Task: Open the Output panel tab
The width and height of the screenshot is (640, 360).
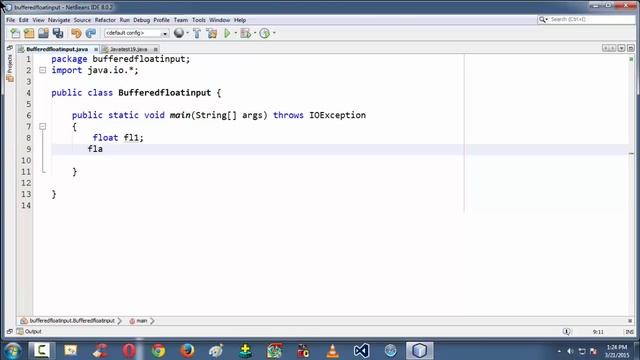Action: [29, 331]
